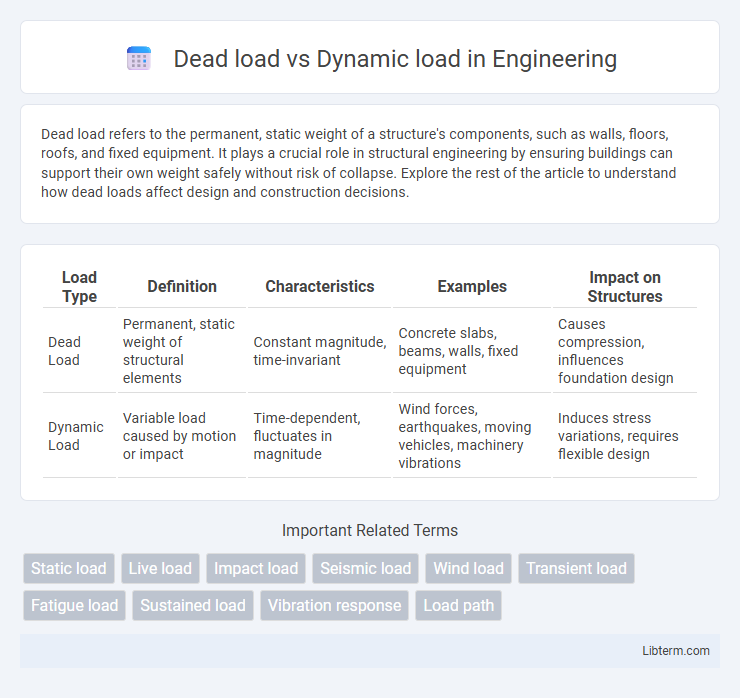Click the page title Dead load vs Dynamic load
The height and width of the screenshot is (698, 740).
tap(395, 59)
